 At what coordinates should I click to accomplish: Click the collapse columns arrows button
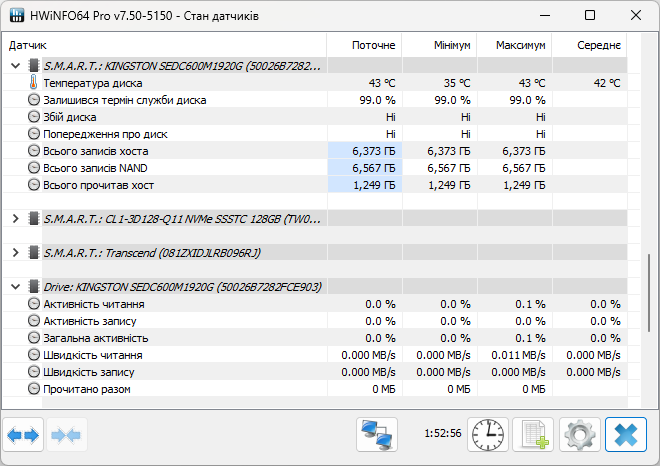67,434
